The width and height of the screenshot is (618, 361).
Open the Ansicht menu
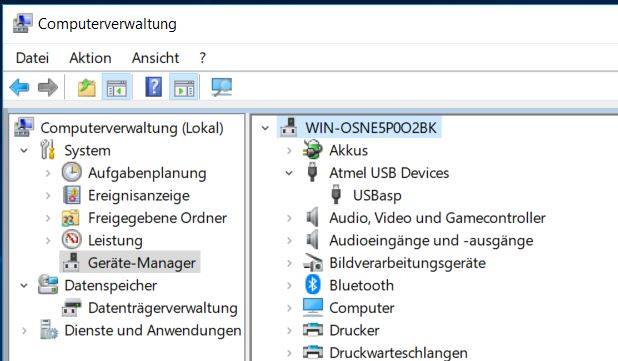point(155,58)
